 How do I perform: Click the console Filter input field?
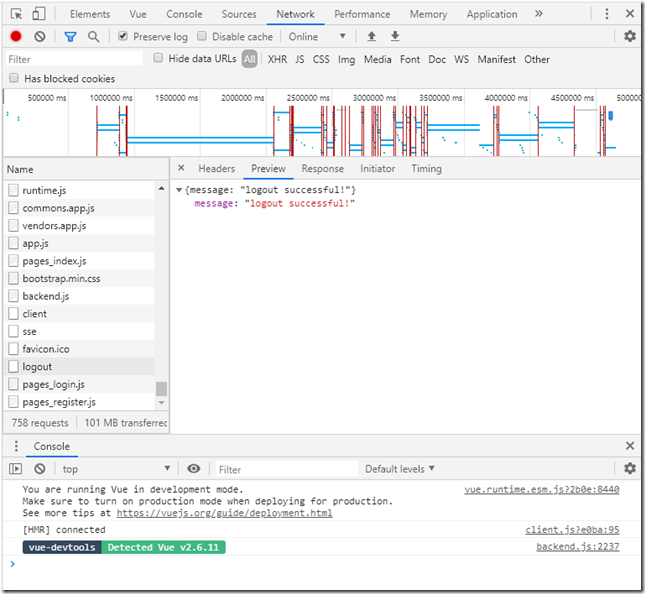287,469
